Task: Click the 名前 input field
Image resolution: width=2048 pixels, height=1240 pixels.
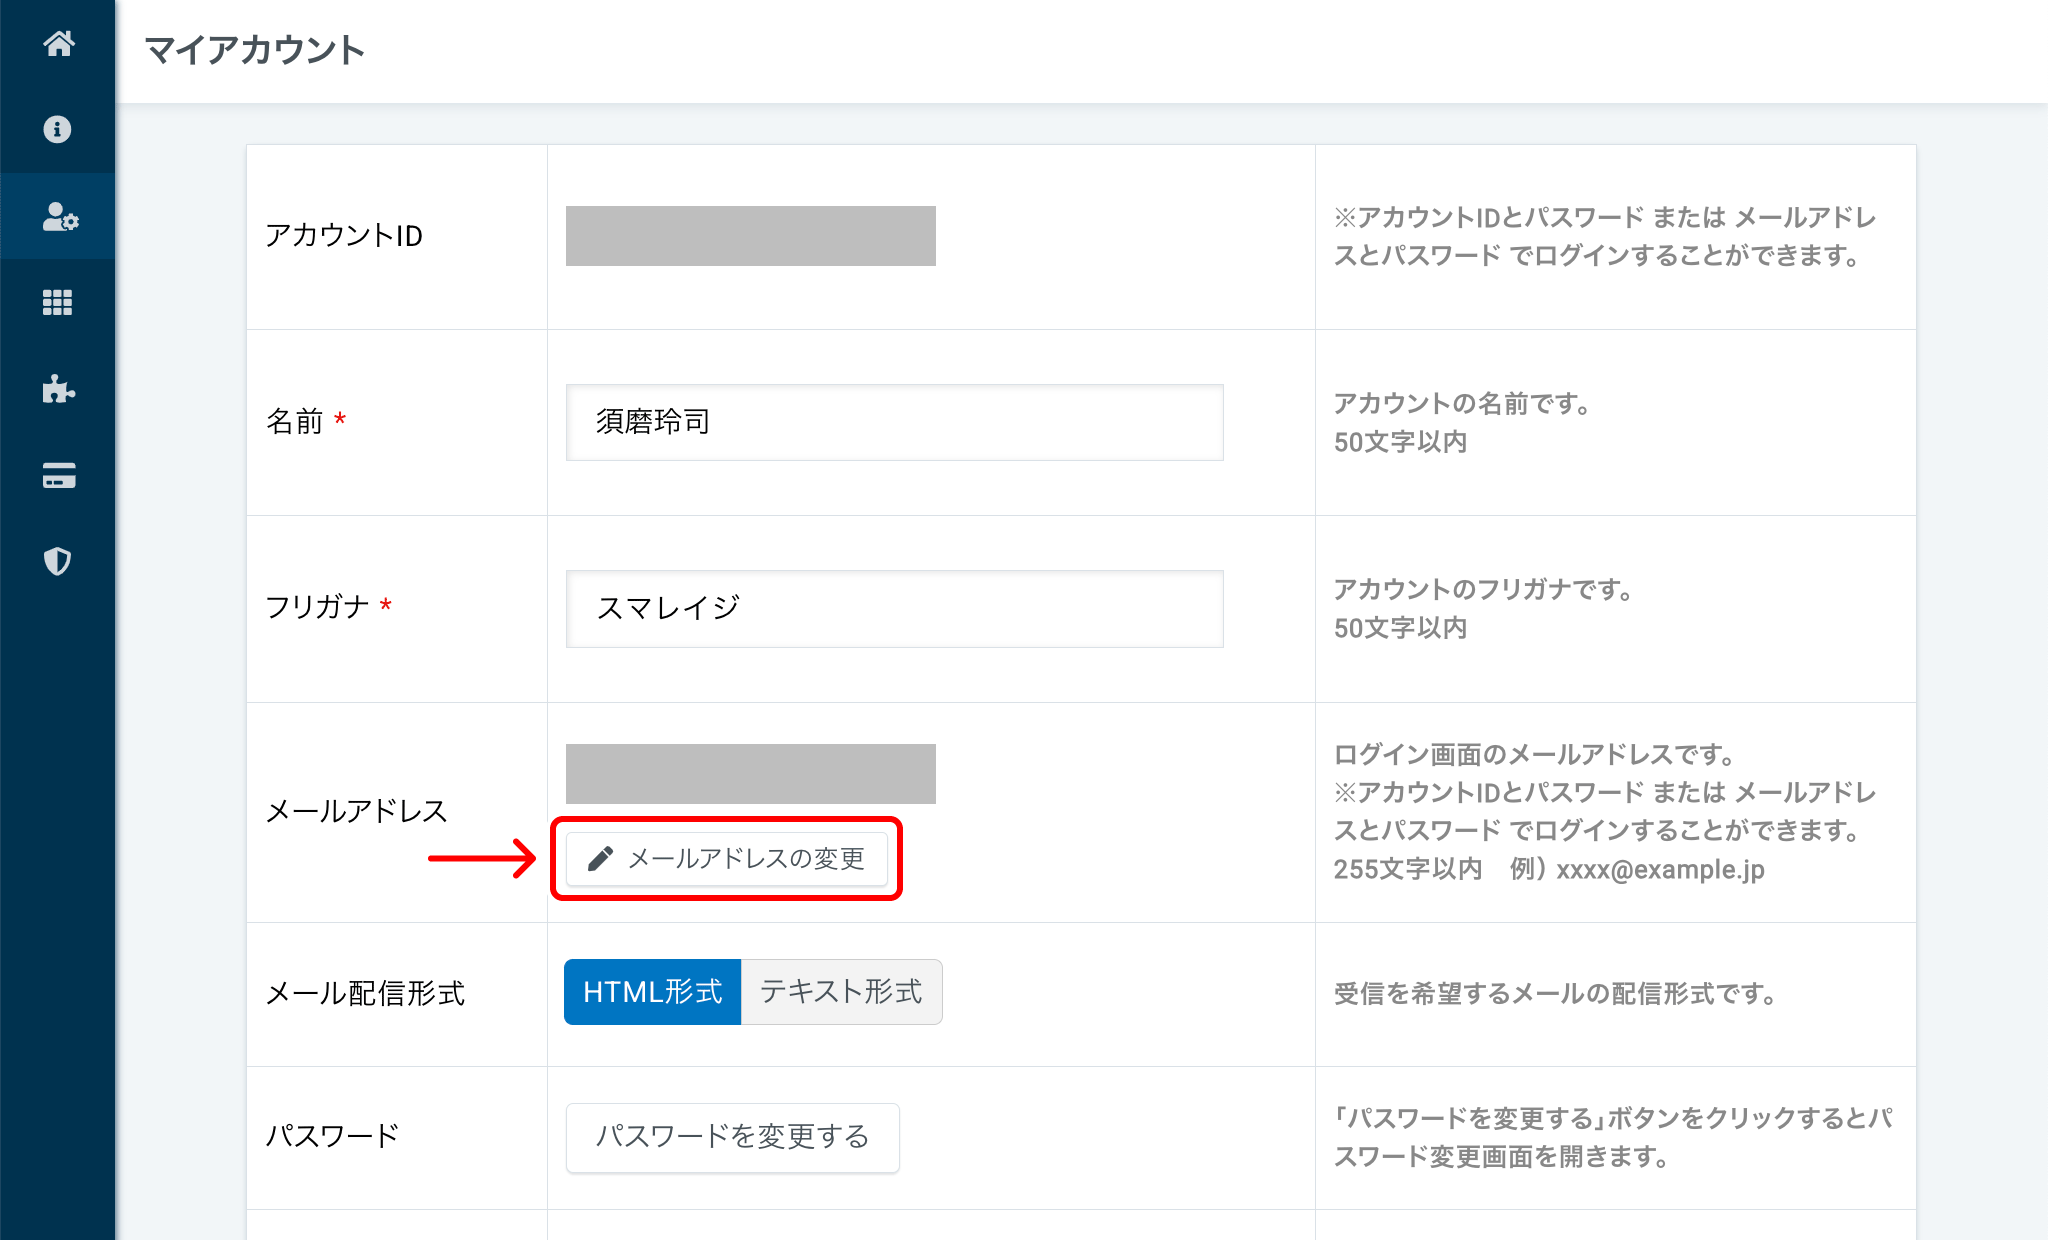Action: tap(894, 422)
